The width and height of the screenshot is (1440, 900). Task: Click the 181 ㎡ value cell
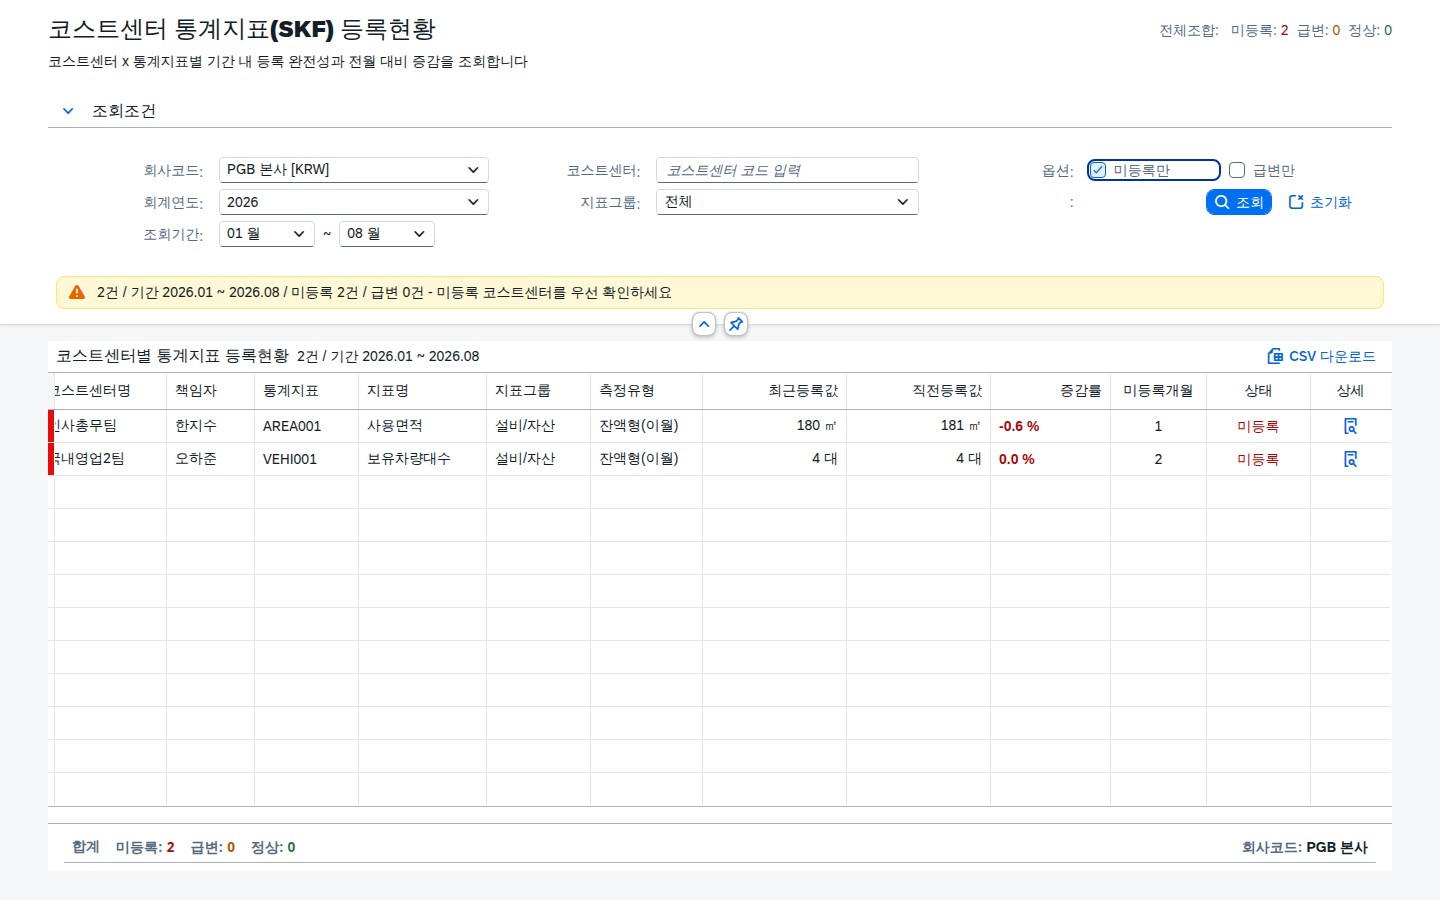click(x=918, y=426)
